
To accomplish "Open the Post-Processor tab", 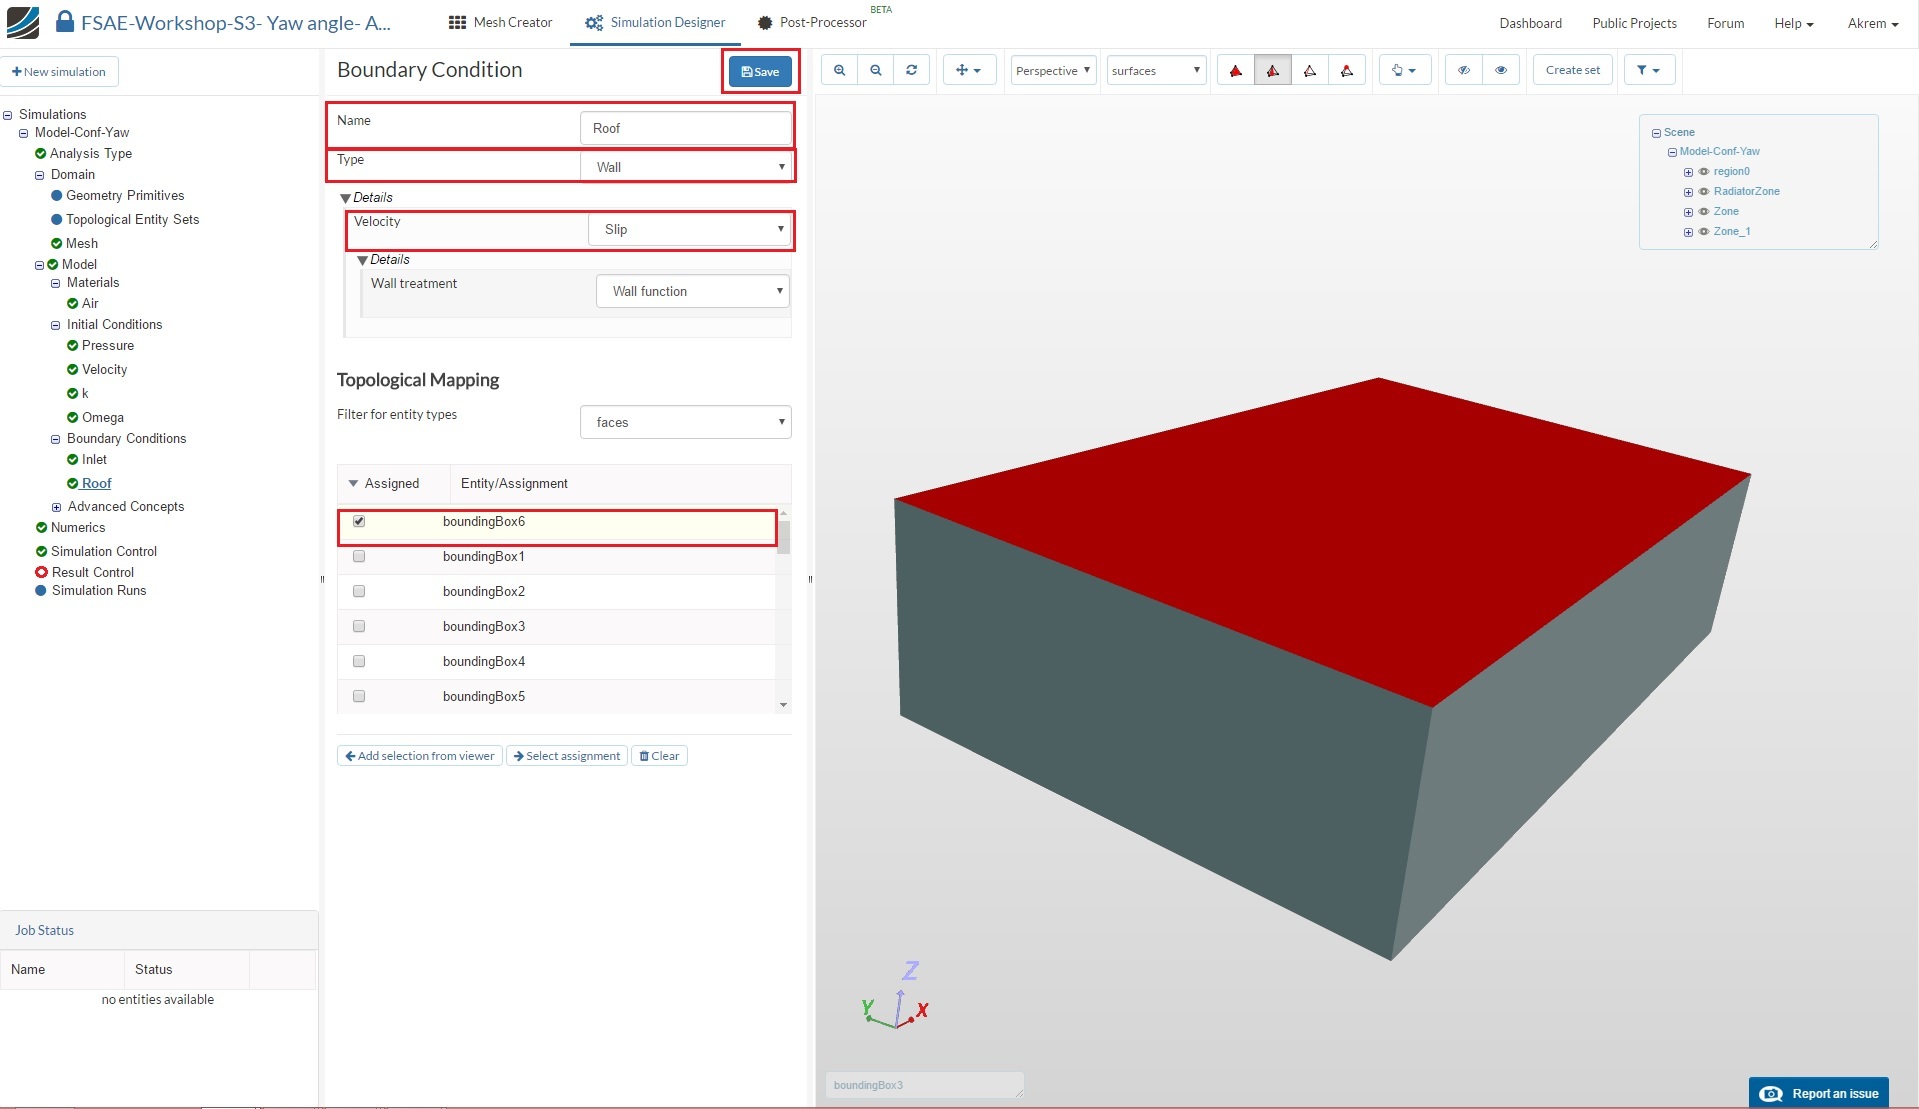I will (812, 22).
